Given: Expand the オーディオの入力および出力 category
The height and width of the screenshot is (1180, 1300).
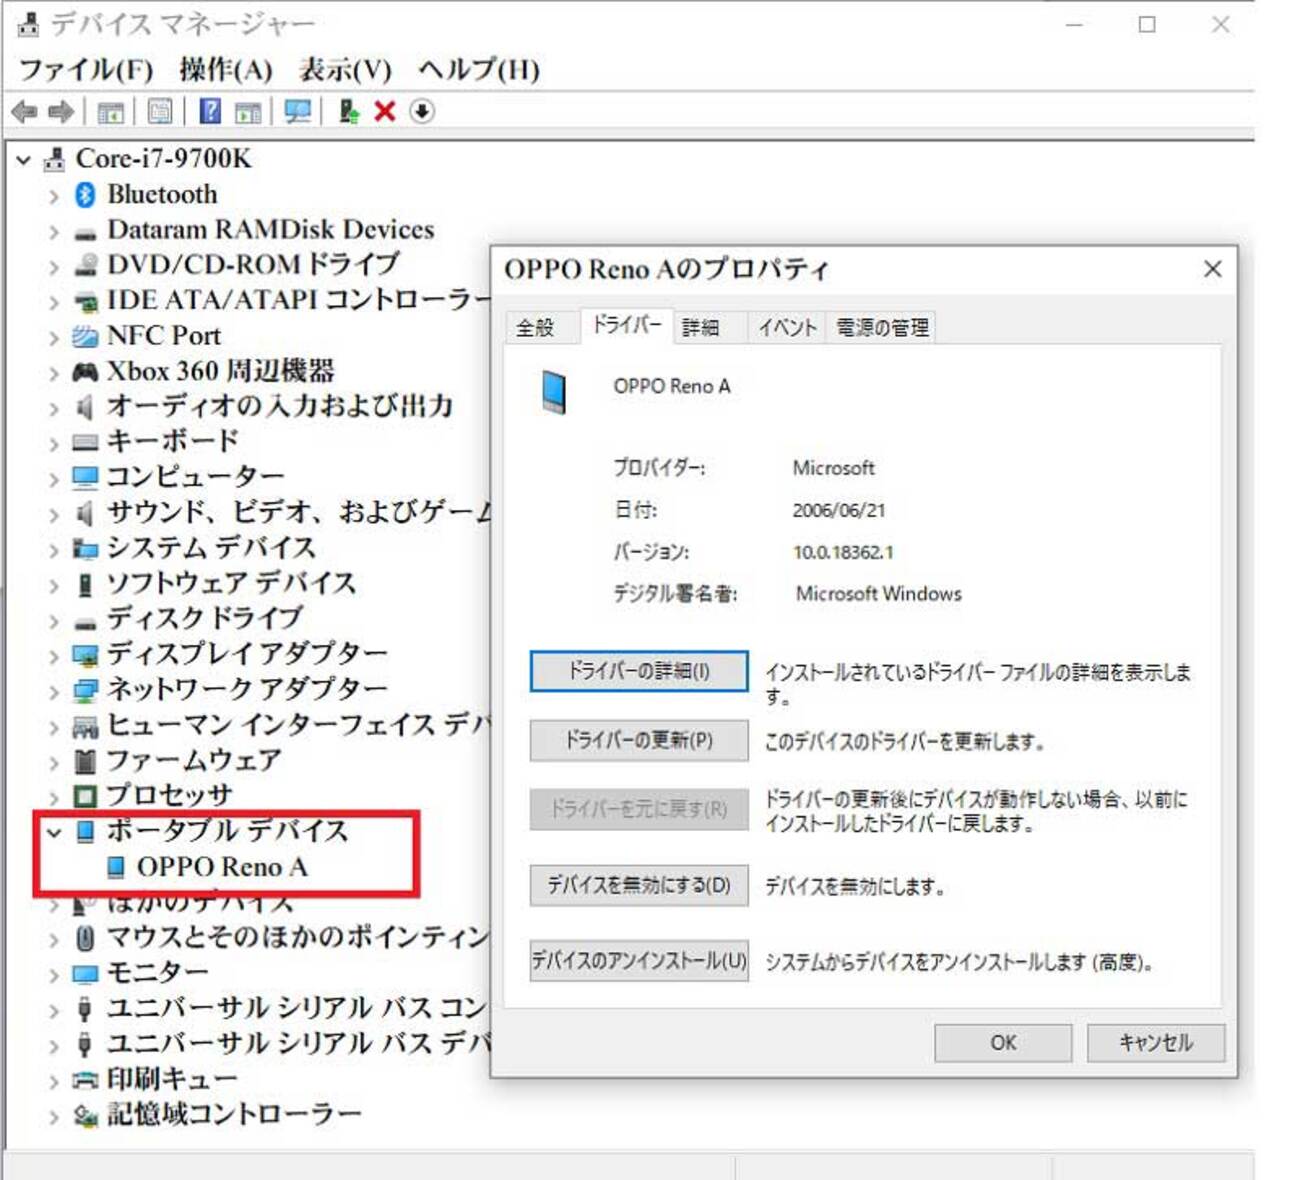Looking at the screenshot, I should tap(54, 408).
